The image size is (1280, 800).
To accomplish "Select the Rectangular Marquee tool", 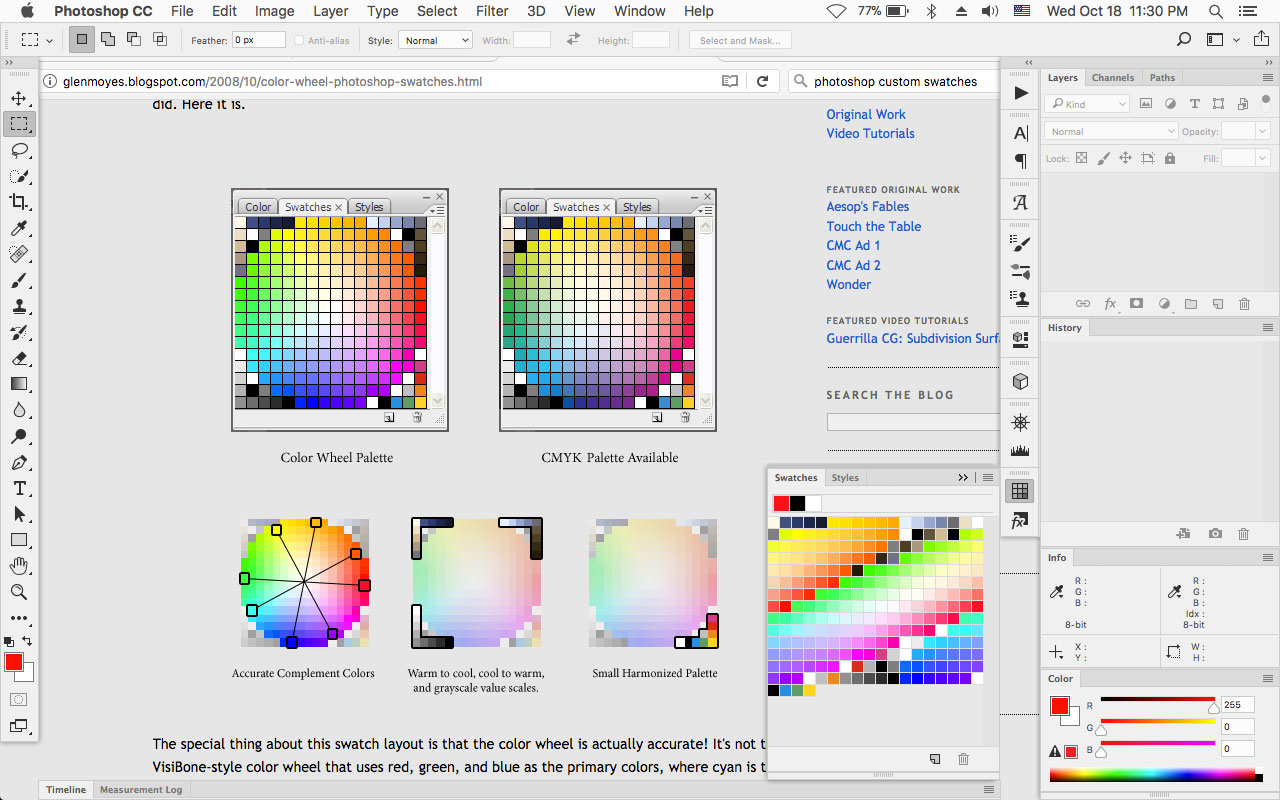I will pyautogui.click(x=19, y=124).
